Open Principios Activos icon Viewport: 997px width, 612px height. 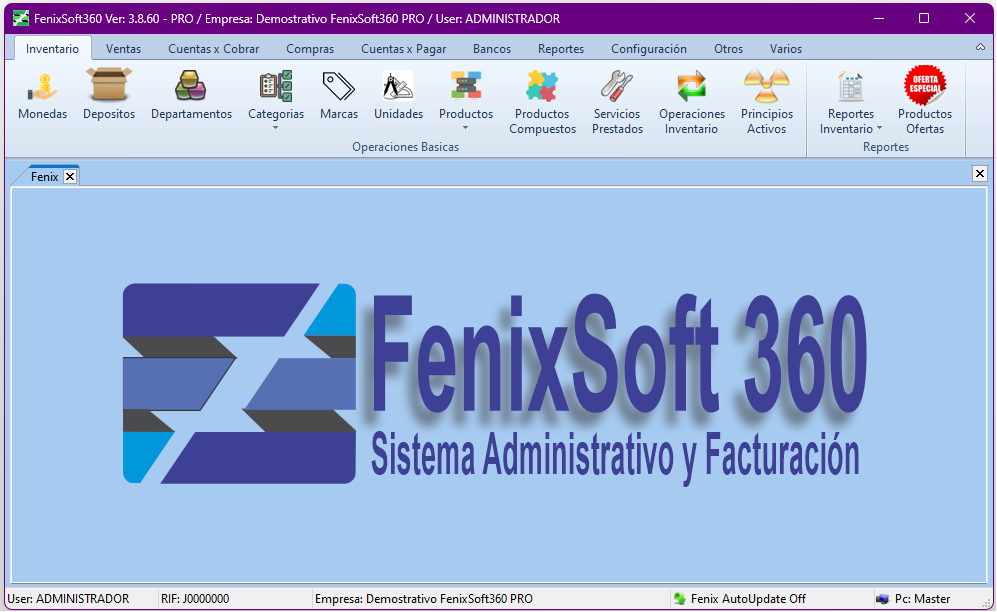pos(766,86)
